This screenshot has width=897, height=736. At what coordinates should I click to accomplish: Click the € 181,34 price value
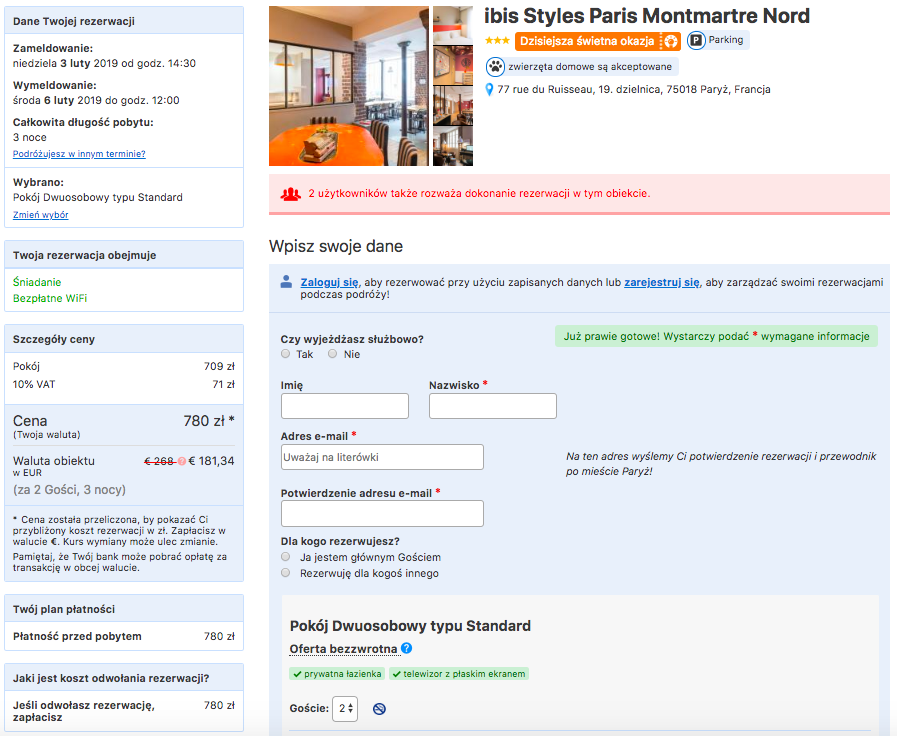212,461
